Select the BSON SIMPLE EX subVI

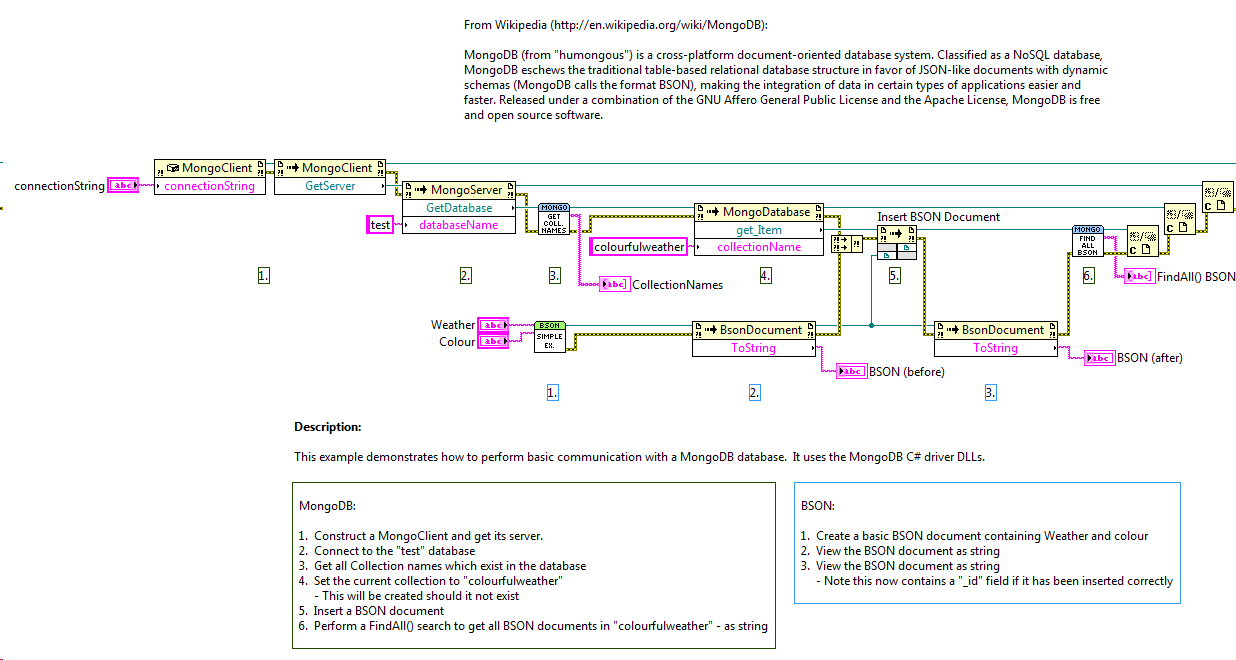[x=550, y=337]
